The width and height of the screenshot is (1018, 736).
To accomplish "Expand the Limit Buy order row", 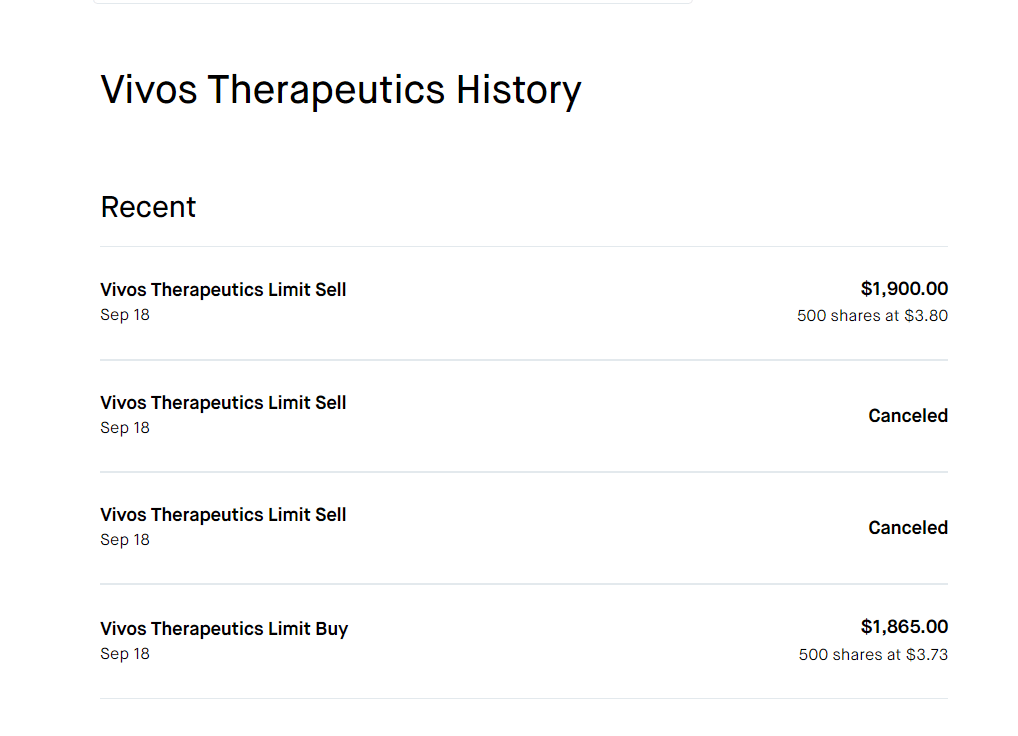I will 524,641.
